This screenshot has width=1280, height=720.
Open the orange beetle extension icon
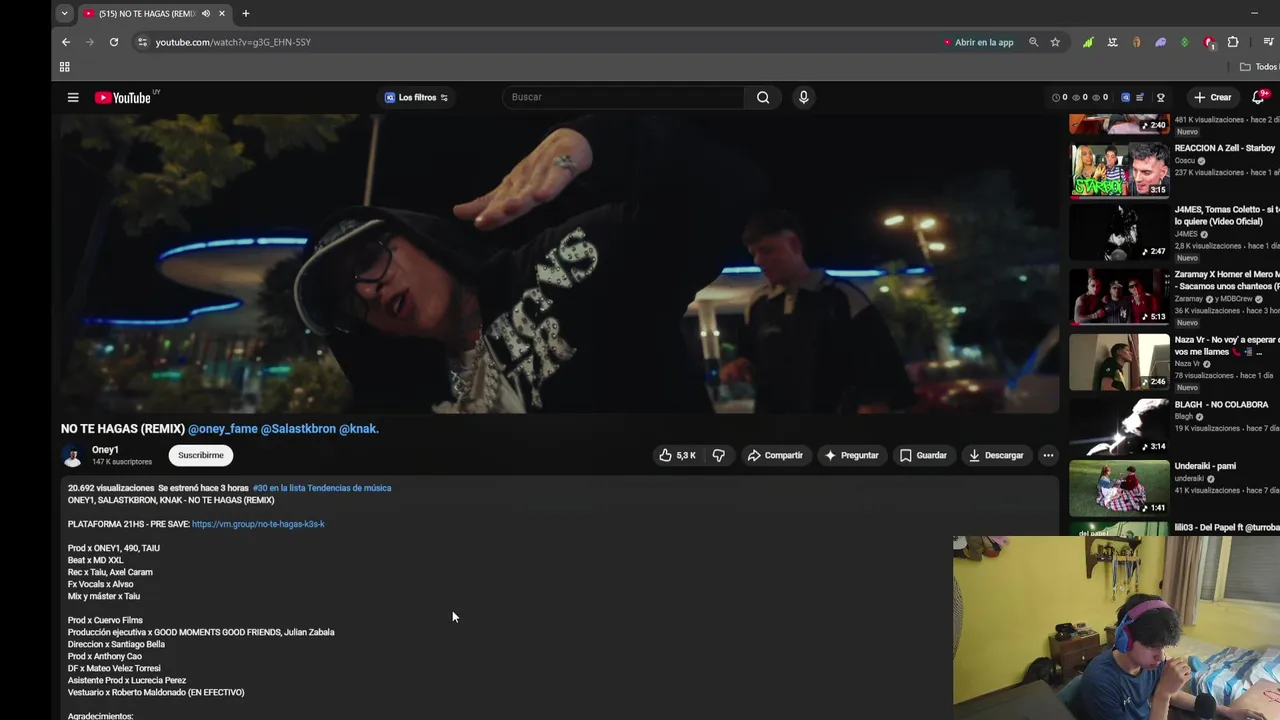(x=1136, y=42)
